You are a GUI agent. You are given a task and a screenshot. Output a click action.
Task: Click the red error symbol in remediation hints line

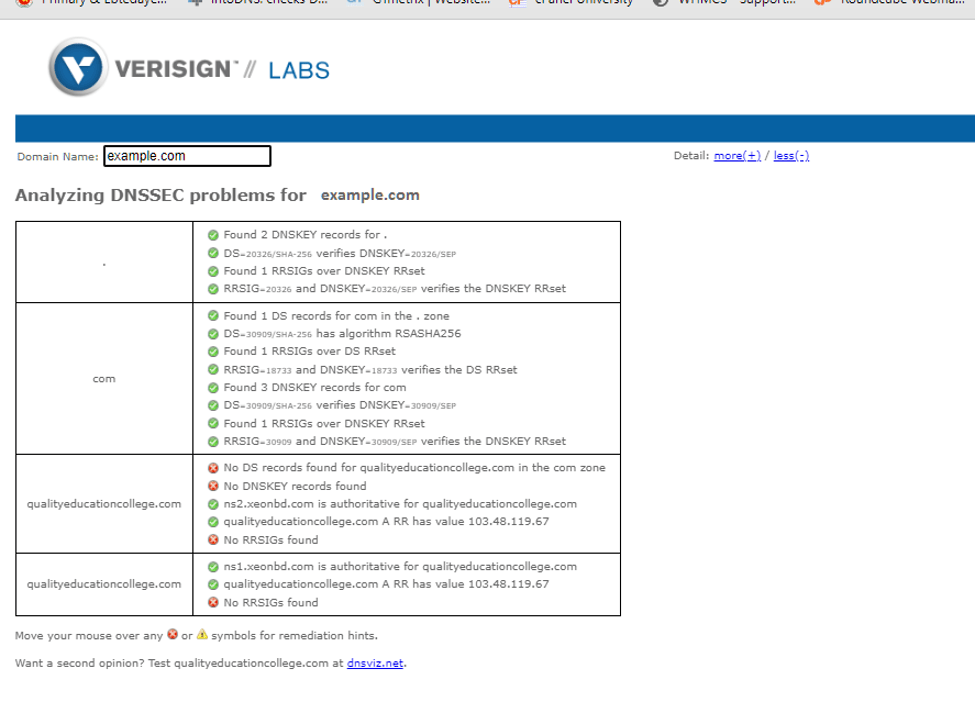click(173, 635)
